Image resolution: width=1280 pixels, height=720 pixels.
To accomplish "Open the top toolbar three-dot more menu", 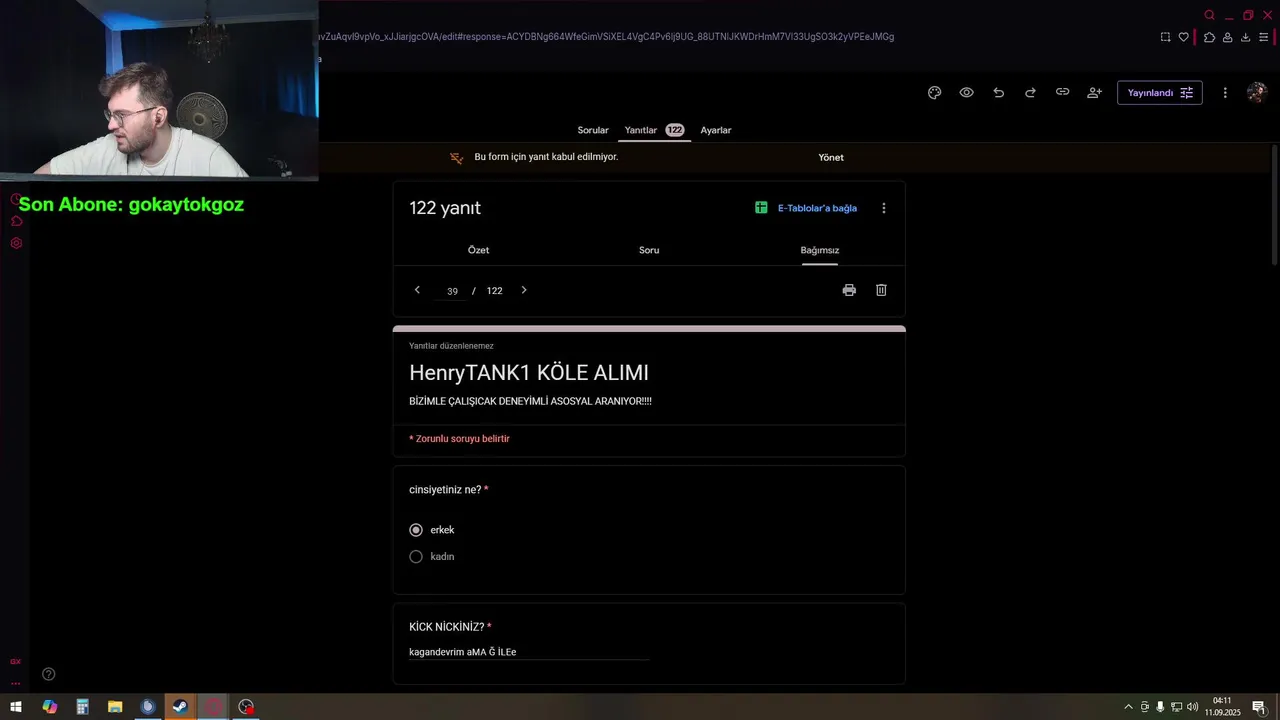I will (1225, 93).
